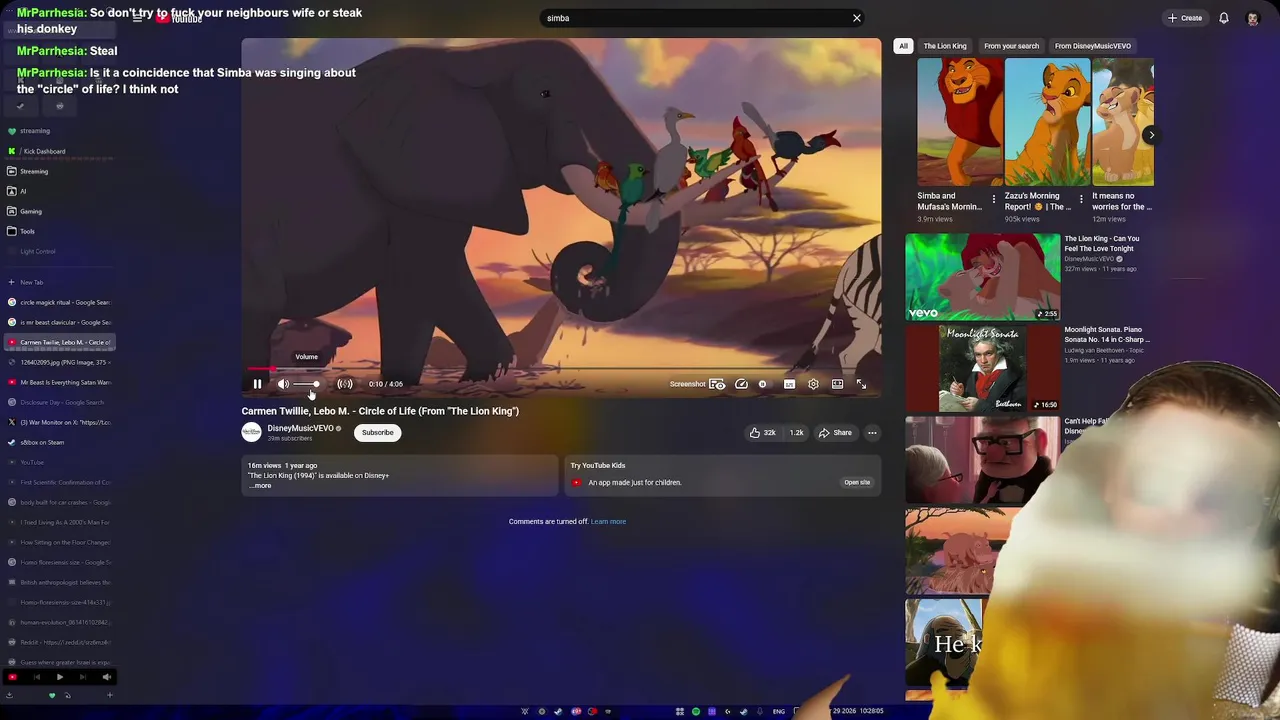The height and width of the screenshot is (720, 1280).
Task: Advance the shorts shelf with right chevron
Action: pos(1151,135)
